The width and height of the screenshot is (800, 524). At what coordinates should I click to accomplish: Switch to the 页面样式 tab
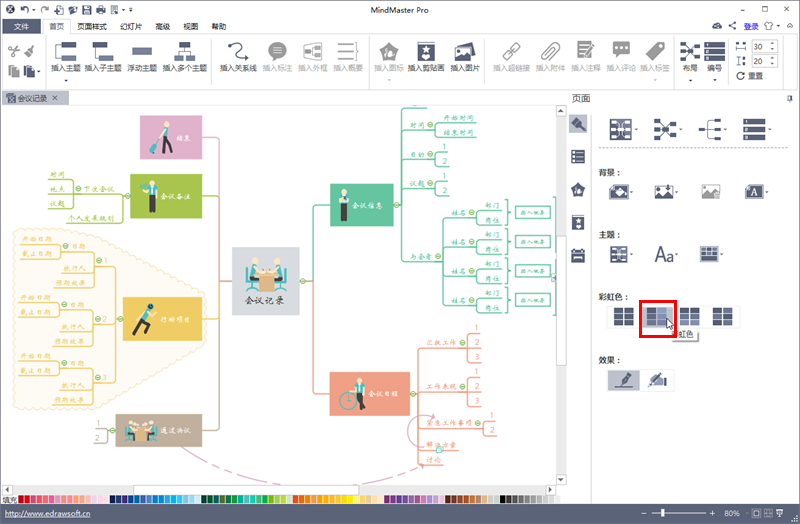point(92,27)
